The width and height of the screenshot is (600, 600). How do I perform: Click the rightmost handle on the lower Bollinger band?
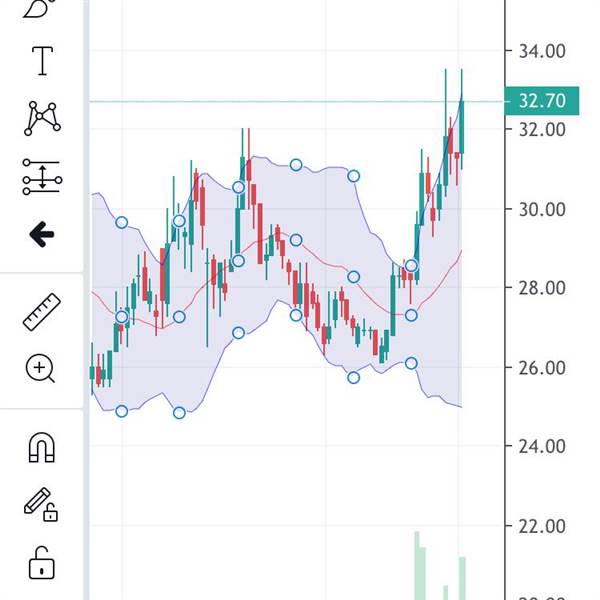(411, 363)
